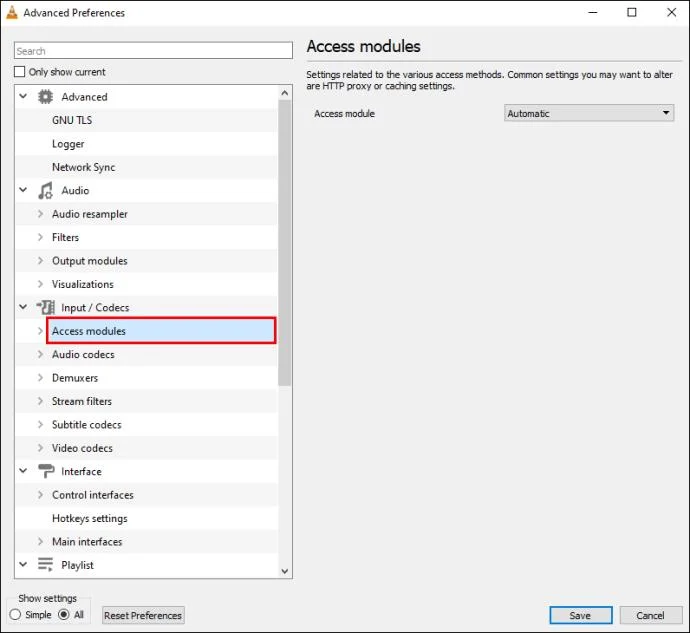Collapse the Interface category
This screenshot has height=633, width=690.
(23, 471)
